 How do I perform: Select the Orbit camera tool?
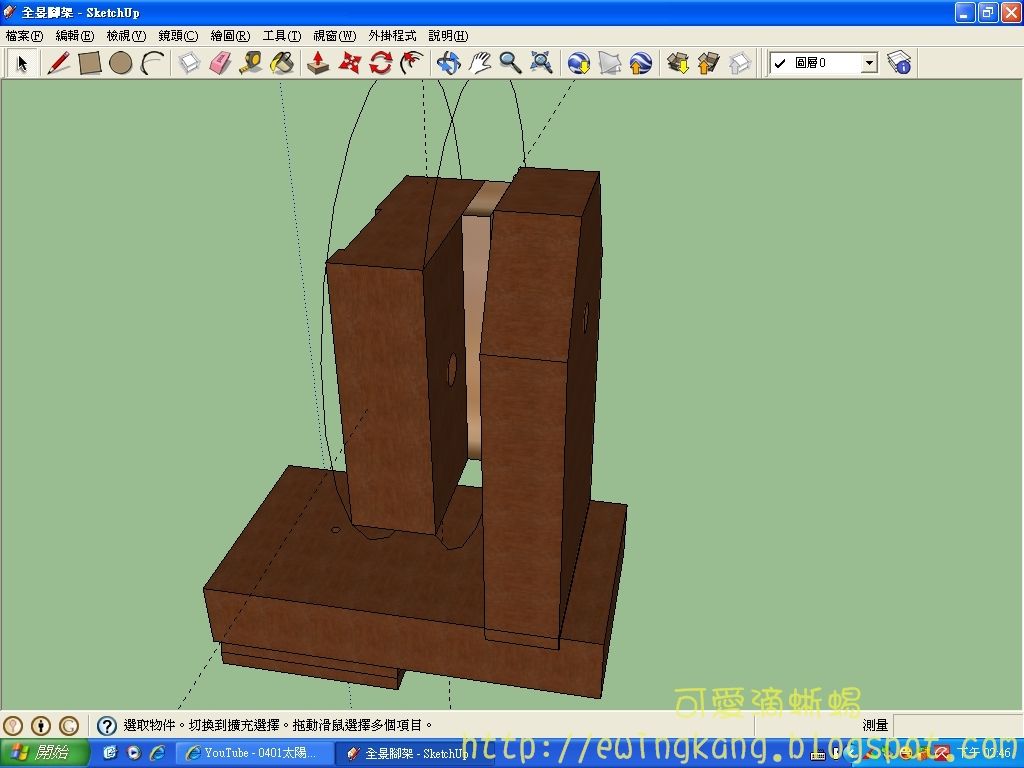coord(449,63)
